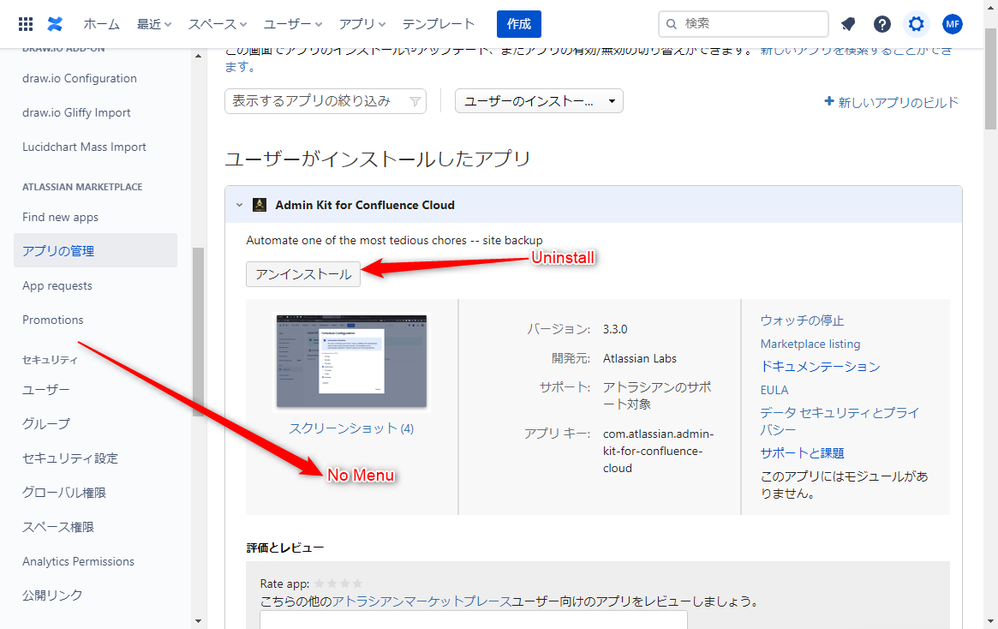The image size is (998, 629).
Task: Click sidebar scrollbar down arrow
Action: [198, 621]
